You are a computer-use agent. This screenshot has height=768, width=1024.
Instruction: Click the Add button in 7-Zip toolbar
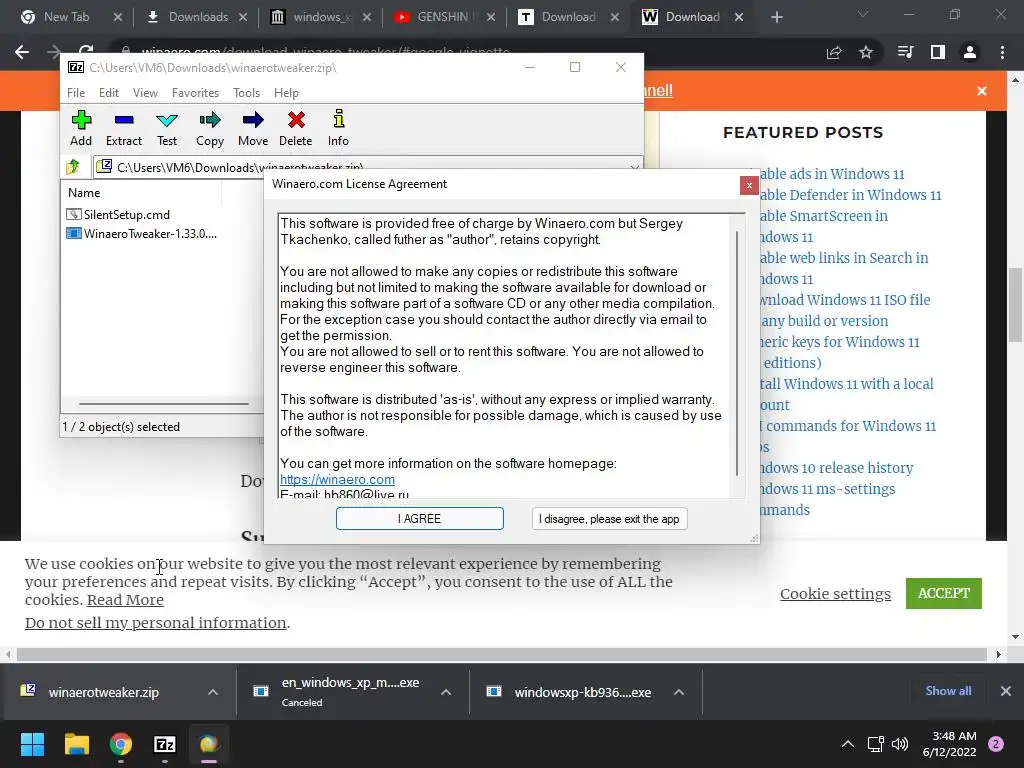[81, 129]
